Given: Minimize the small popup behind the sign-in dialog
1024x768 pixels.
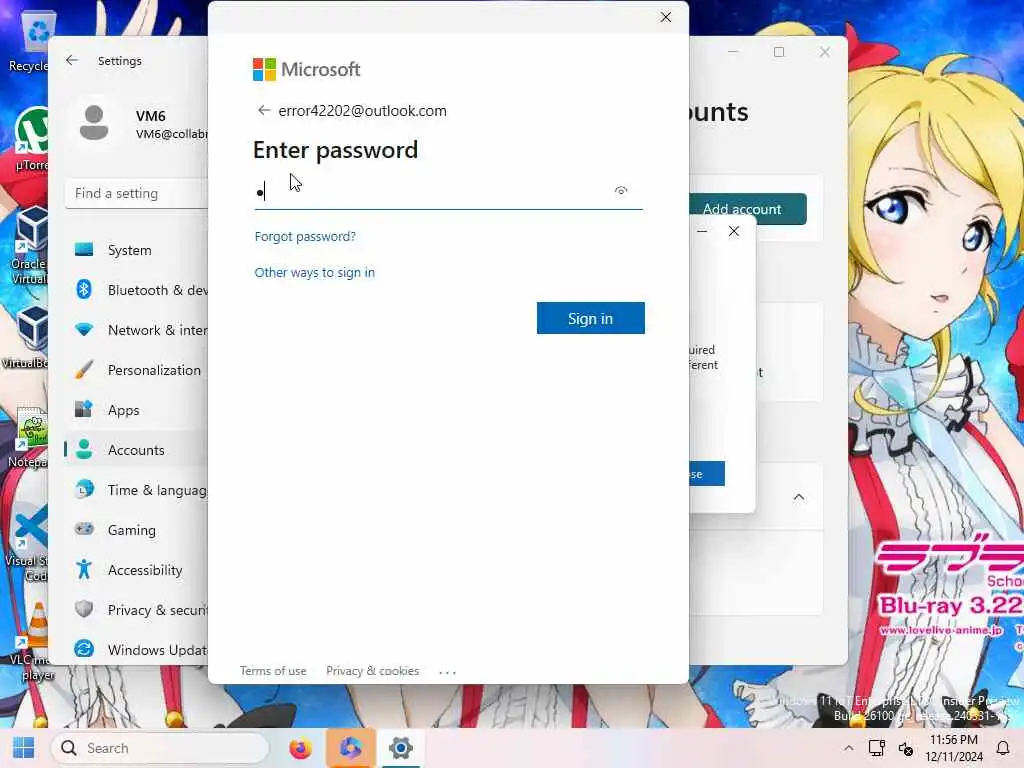Looking at the screenshot, I should coord(702,231).
